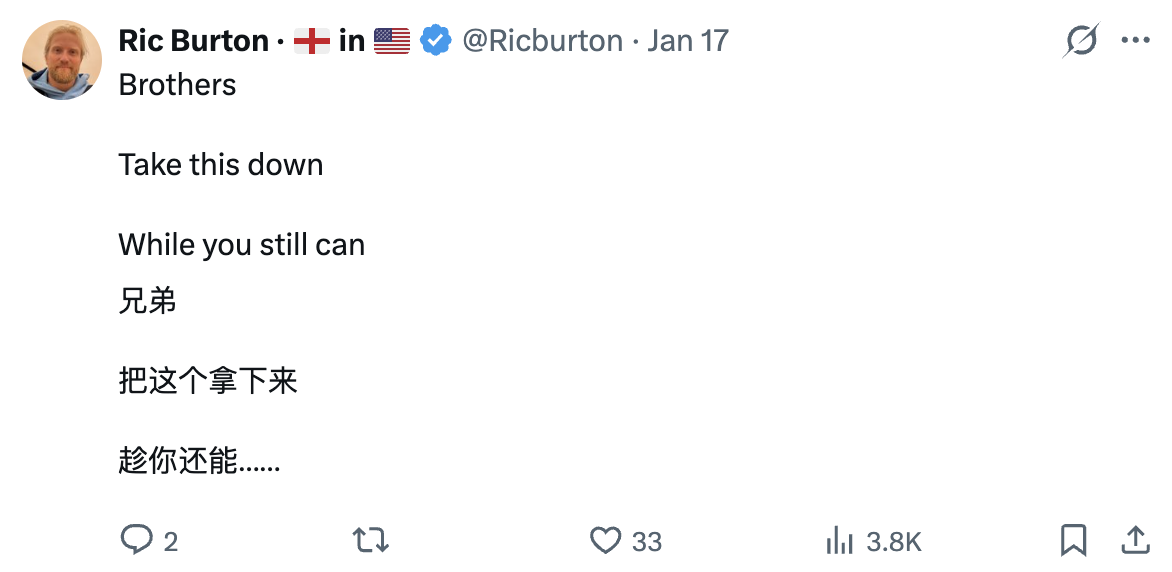
Task: Click the like count 33
Action: [647, 542]
